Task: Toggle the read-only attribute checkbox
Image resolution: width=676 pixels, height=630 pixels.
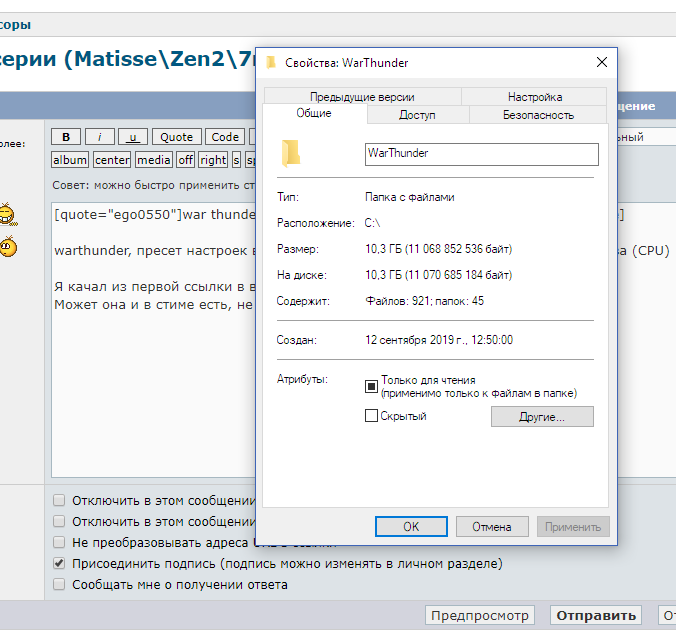Action: point(371,386)
